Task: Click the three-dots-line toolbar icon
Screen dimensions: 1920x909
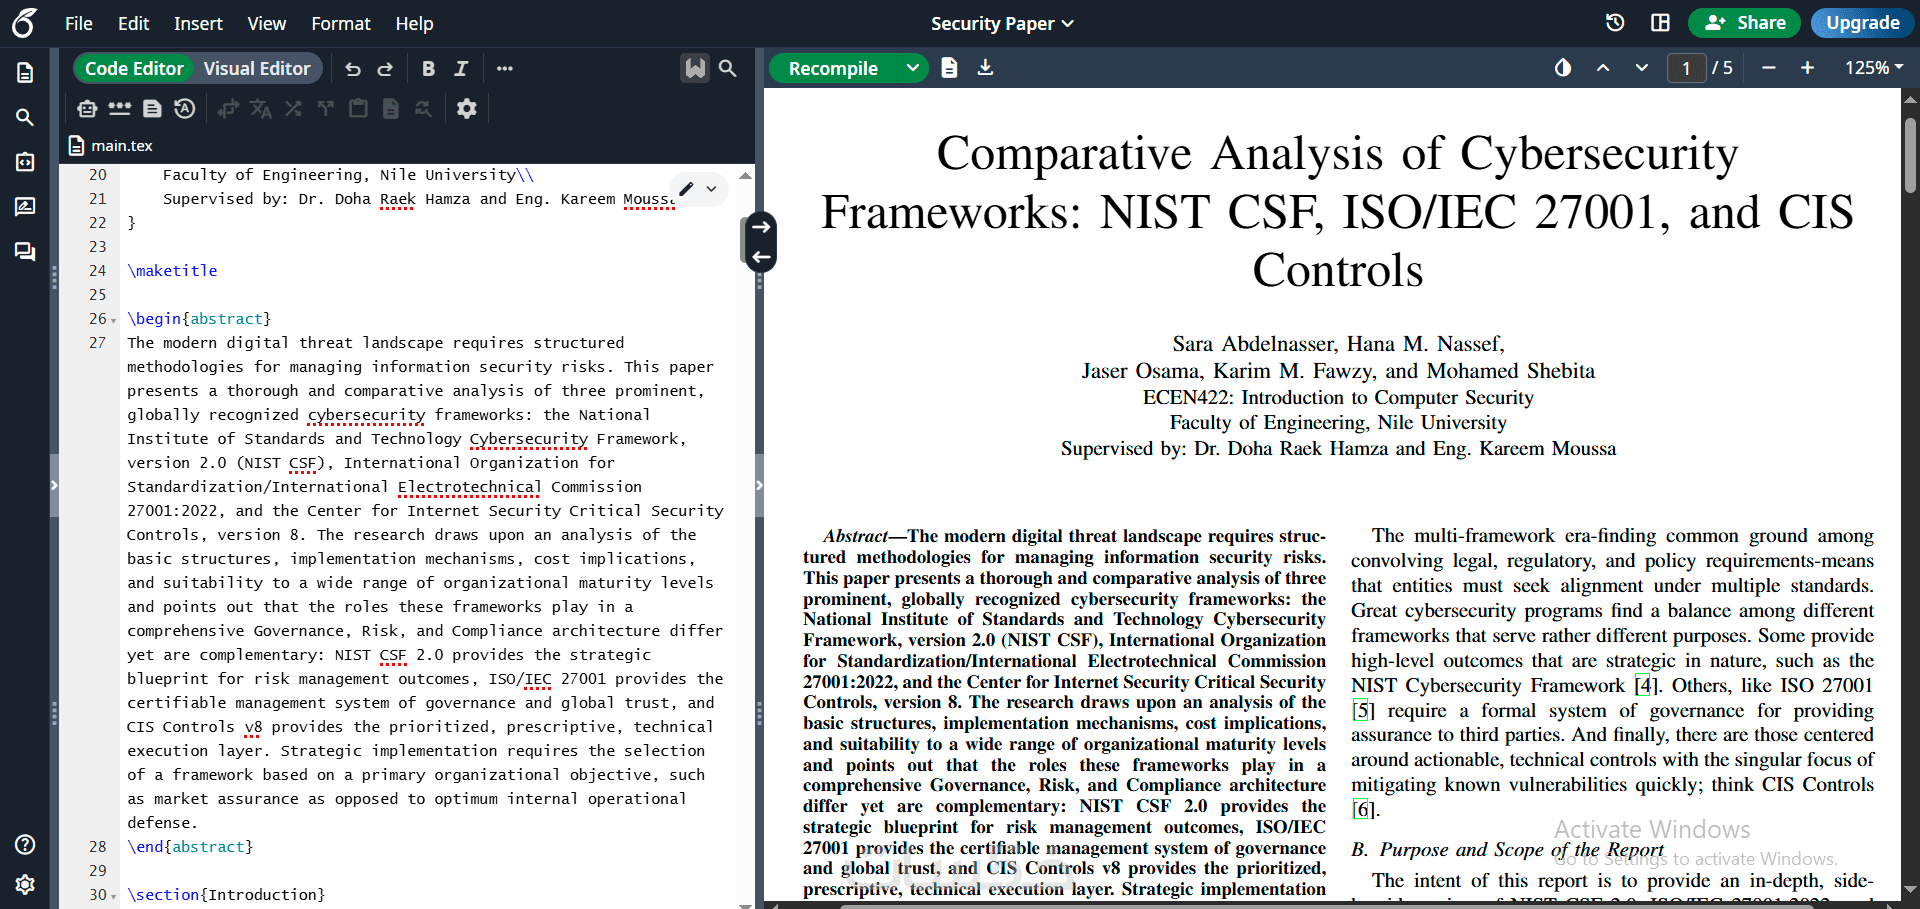Action: [x=120, y=108]
